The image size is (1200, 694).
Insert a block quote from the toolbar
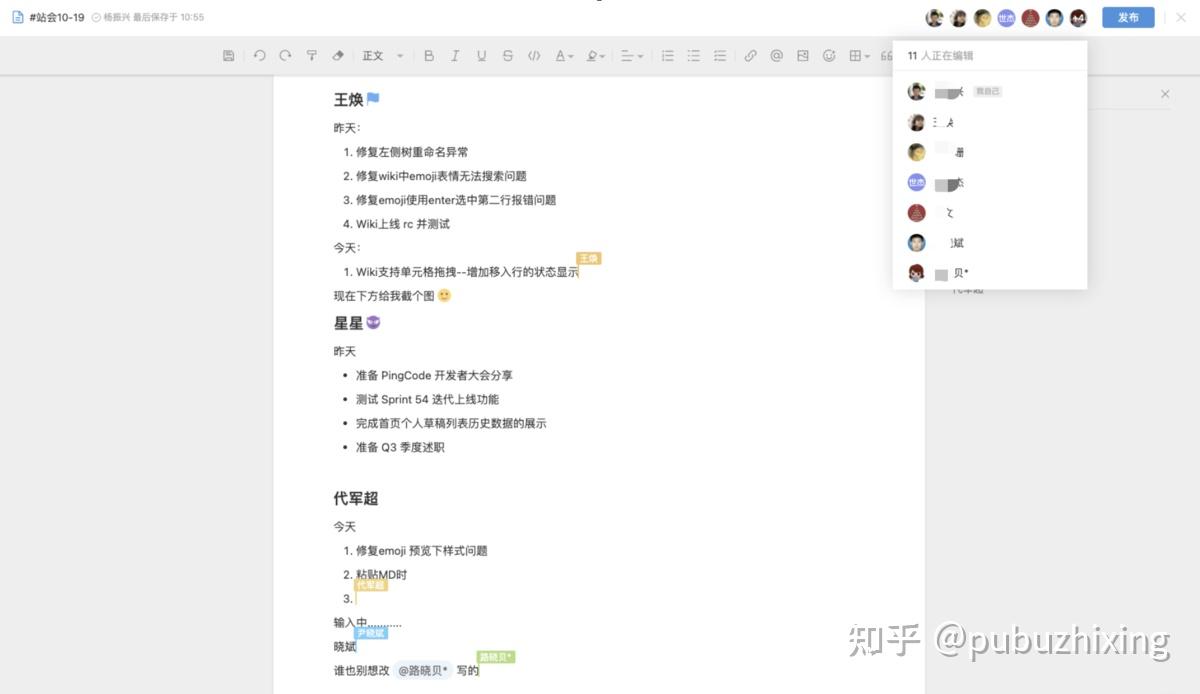click(886, 56)
